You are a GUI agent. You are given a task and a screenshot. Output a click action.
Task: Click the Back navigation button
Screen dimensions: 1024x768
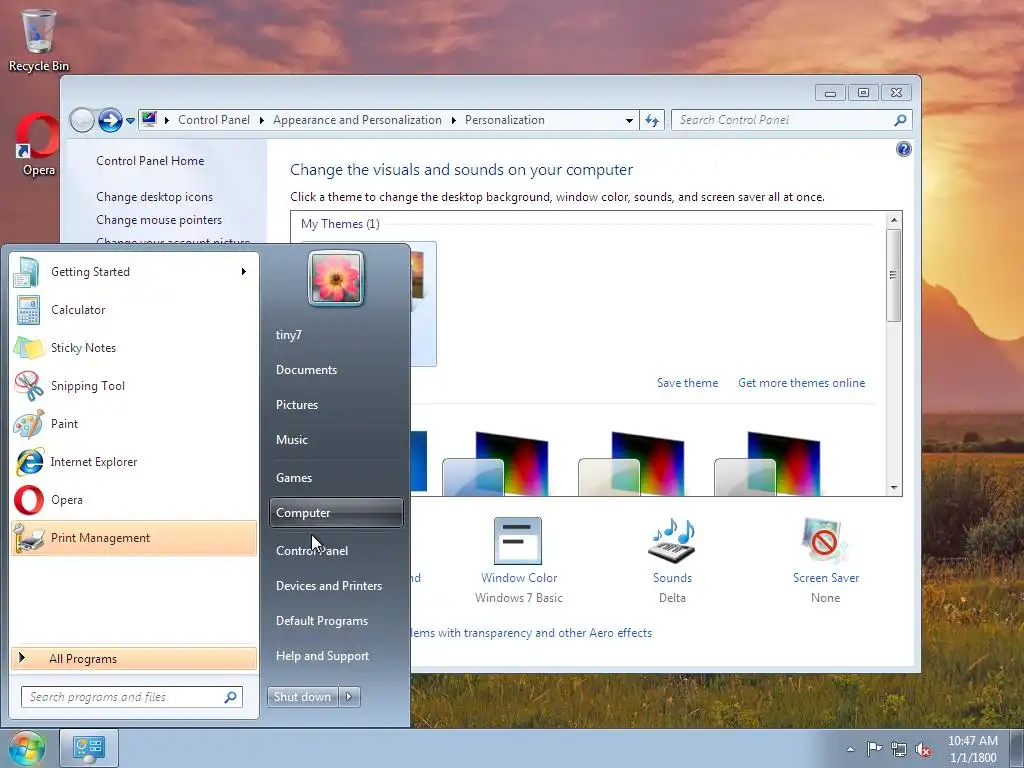(x=82, y=120)
